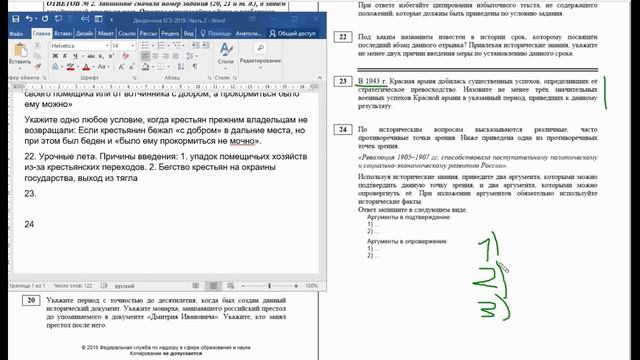The image size is (640, 360).
Task: Click the 'русский' language indicator in status bar
Action: point(124,286)
